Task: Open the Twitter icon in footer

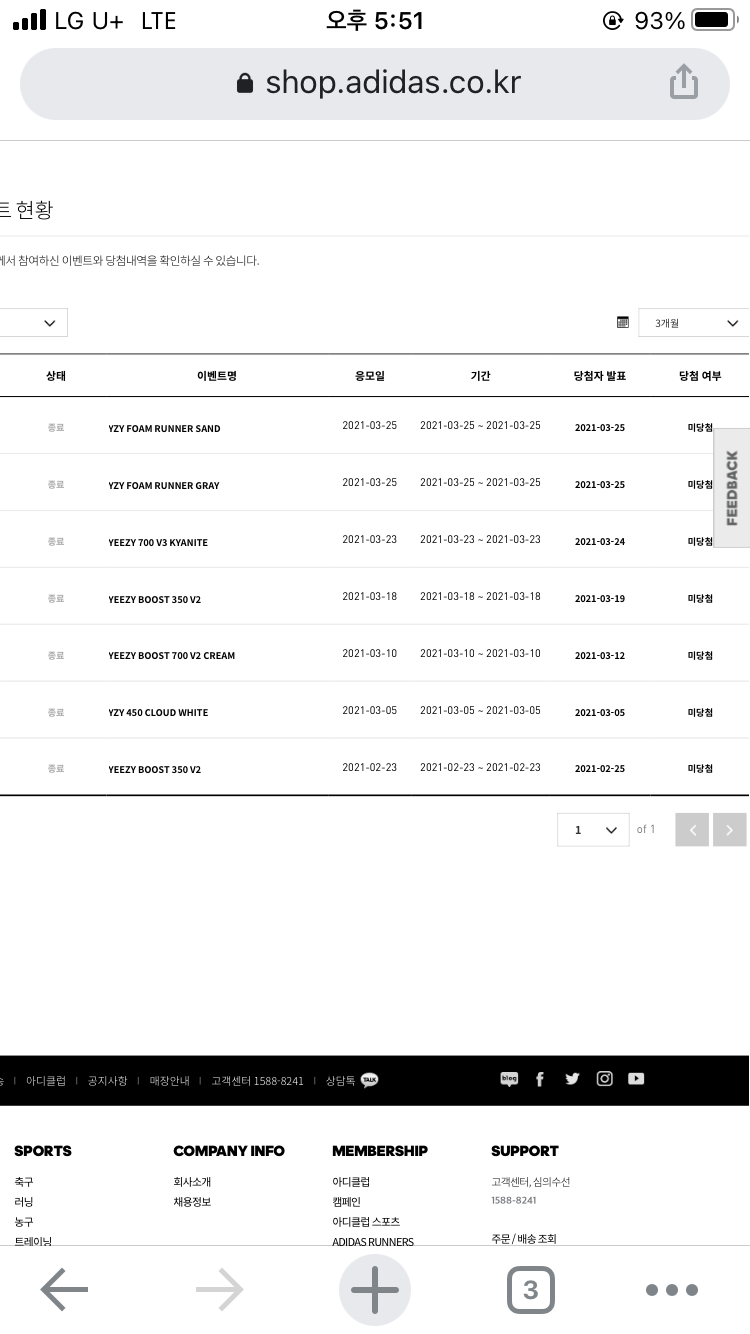Action: (x=572, y=1079)
